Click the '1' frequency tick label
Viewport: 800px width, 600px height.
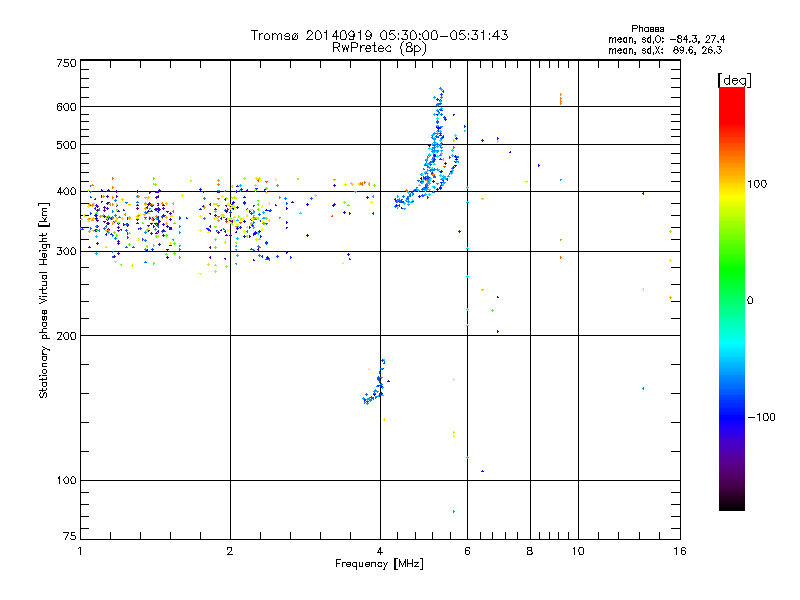[80, 551]
